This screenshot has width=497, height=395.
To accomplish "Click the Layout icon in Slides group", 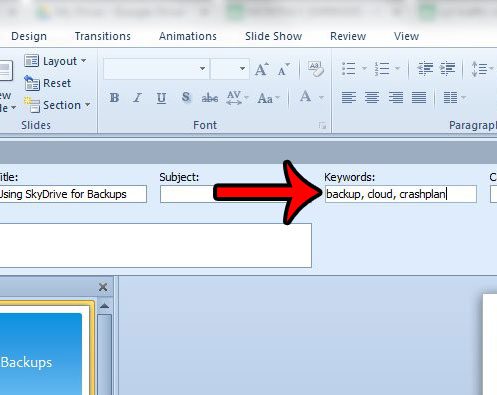I will coord(32,61).
